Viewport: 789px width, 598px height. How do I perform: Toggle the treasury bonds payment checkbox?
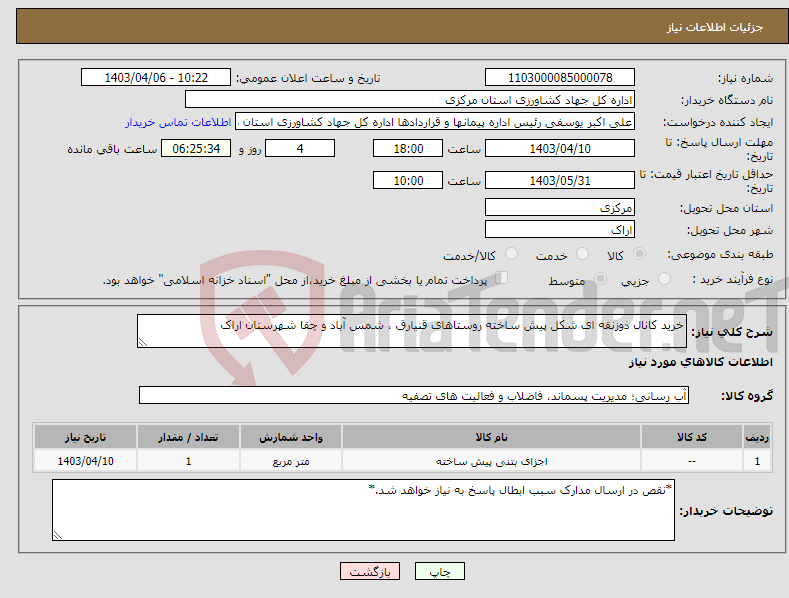(x=502, y=278)
